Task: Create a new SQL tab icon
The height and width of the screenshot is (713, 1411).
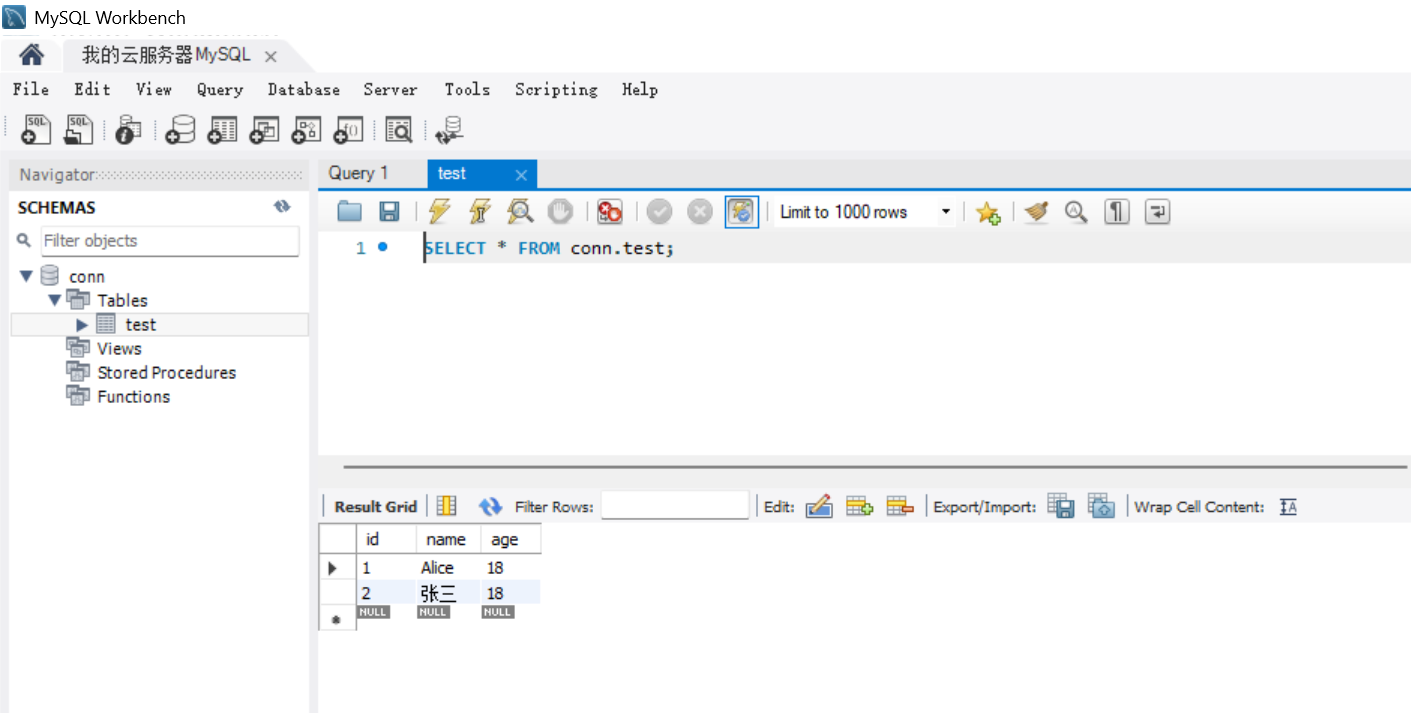Action: [x=36, y=129]
